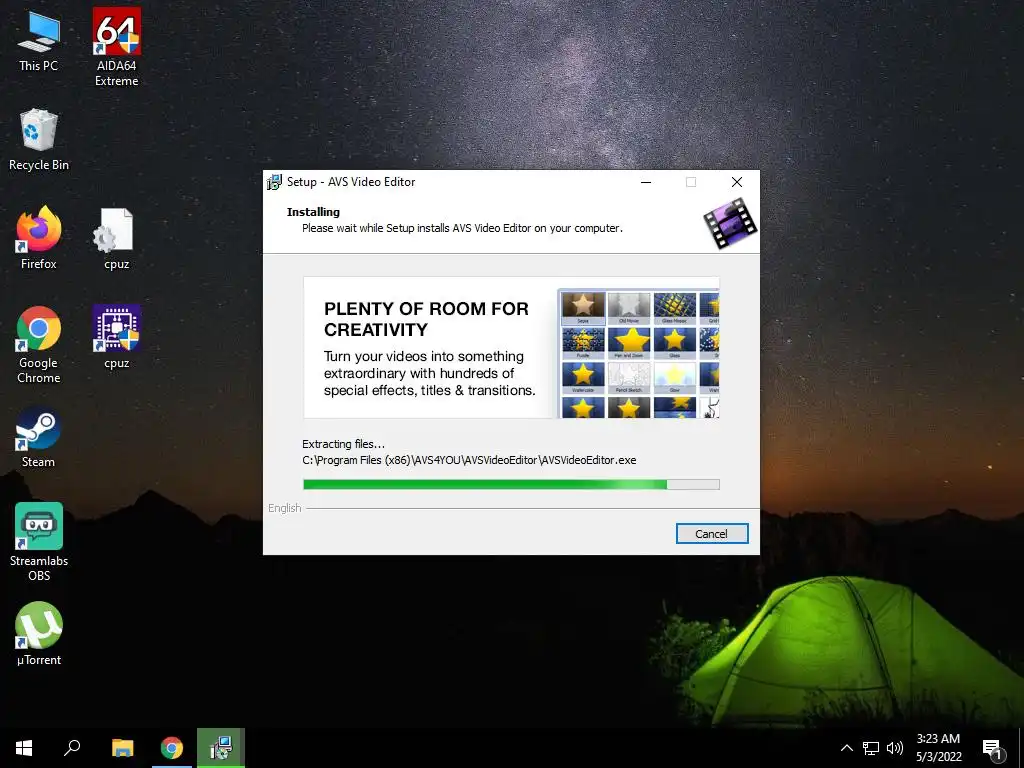Screen dimensions: 1024x768
Task: Open the volume control tray icon
Action: tap(895, 748)
